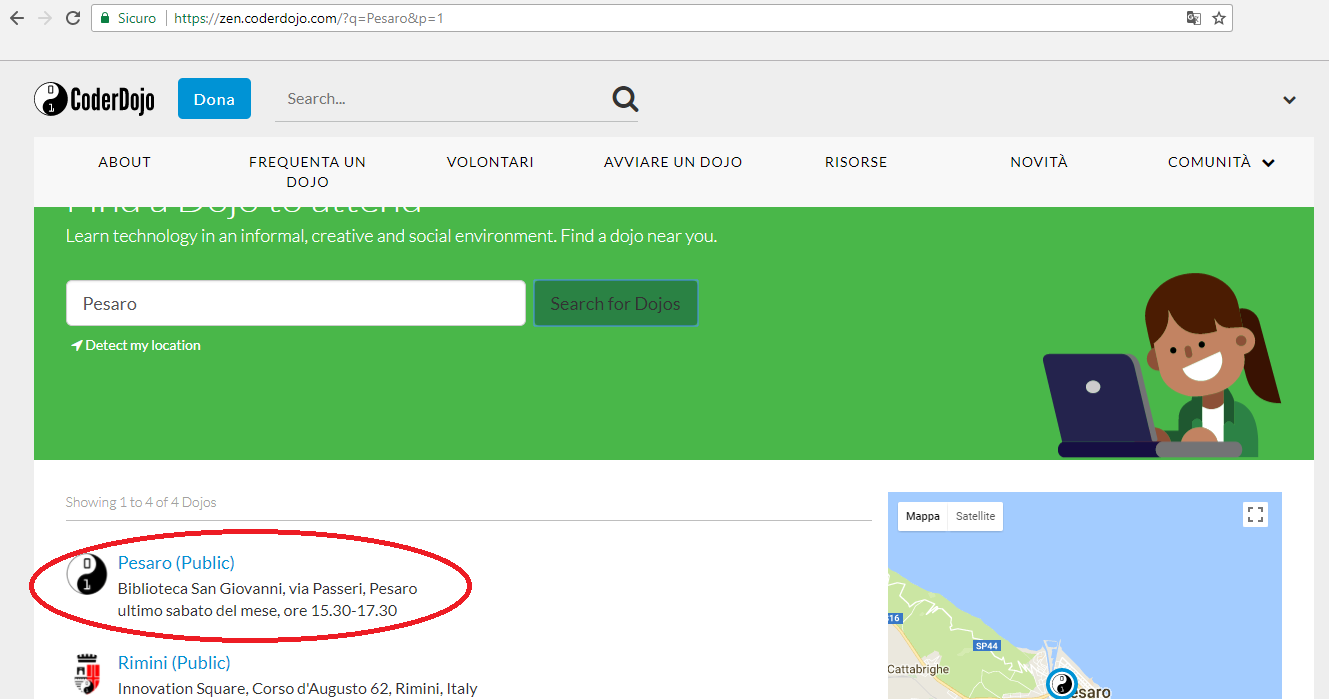The width and height of the screenshot is (1329, 699).
Task: Click the translate page icon in address bar
Action: tap(1193, 18)
